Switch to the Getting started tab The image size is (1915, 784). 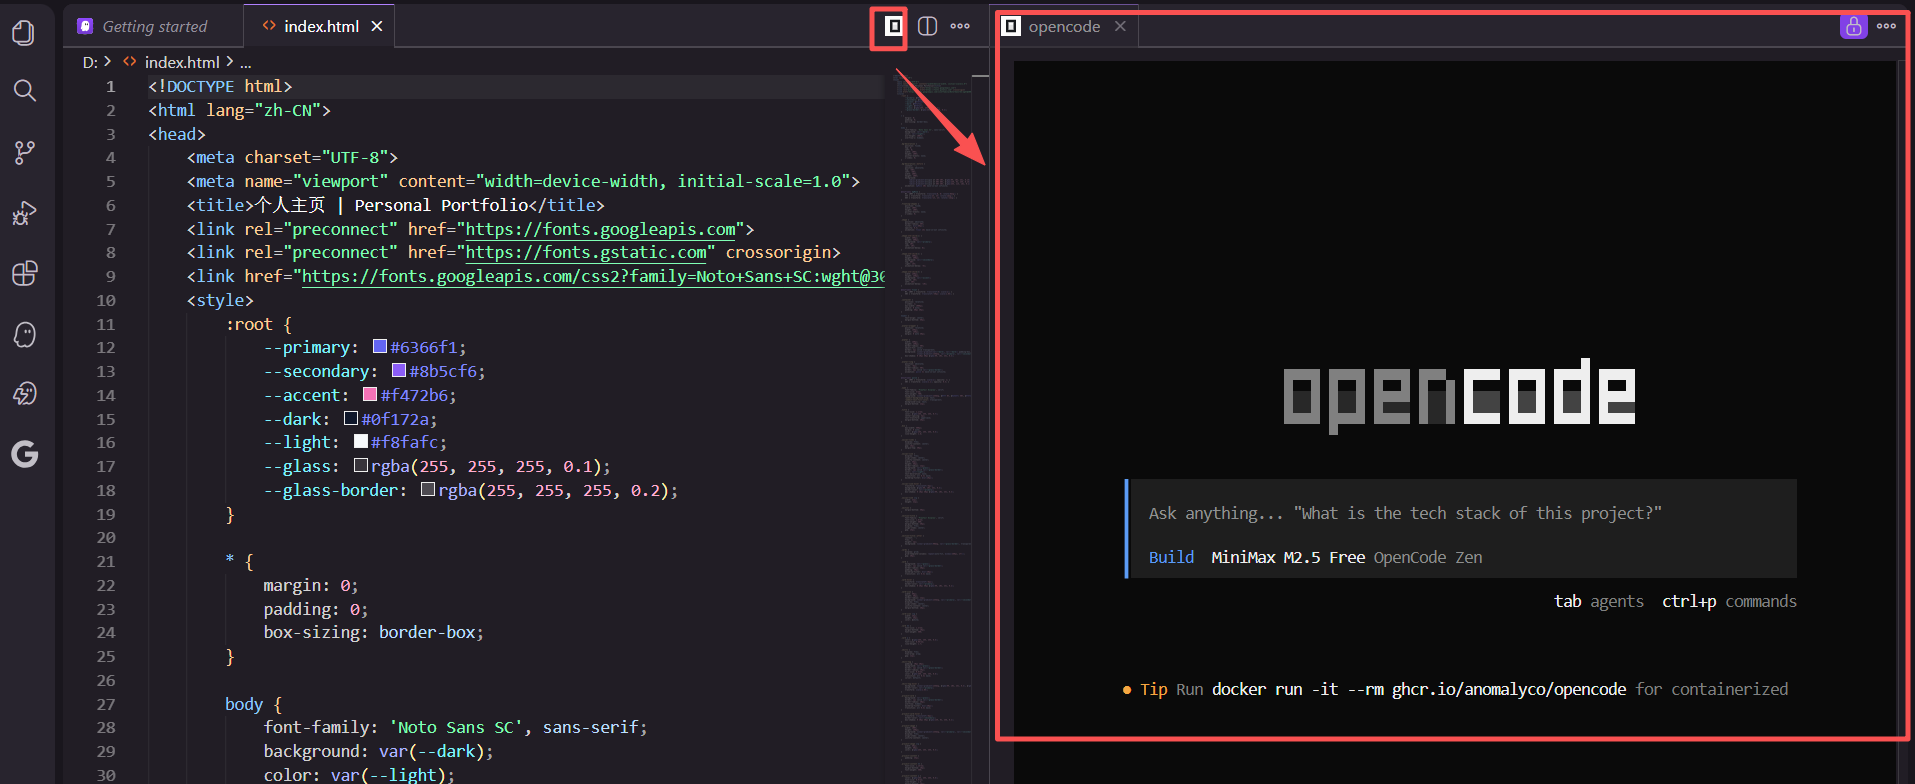154,27
